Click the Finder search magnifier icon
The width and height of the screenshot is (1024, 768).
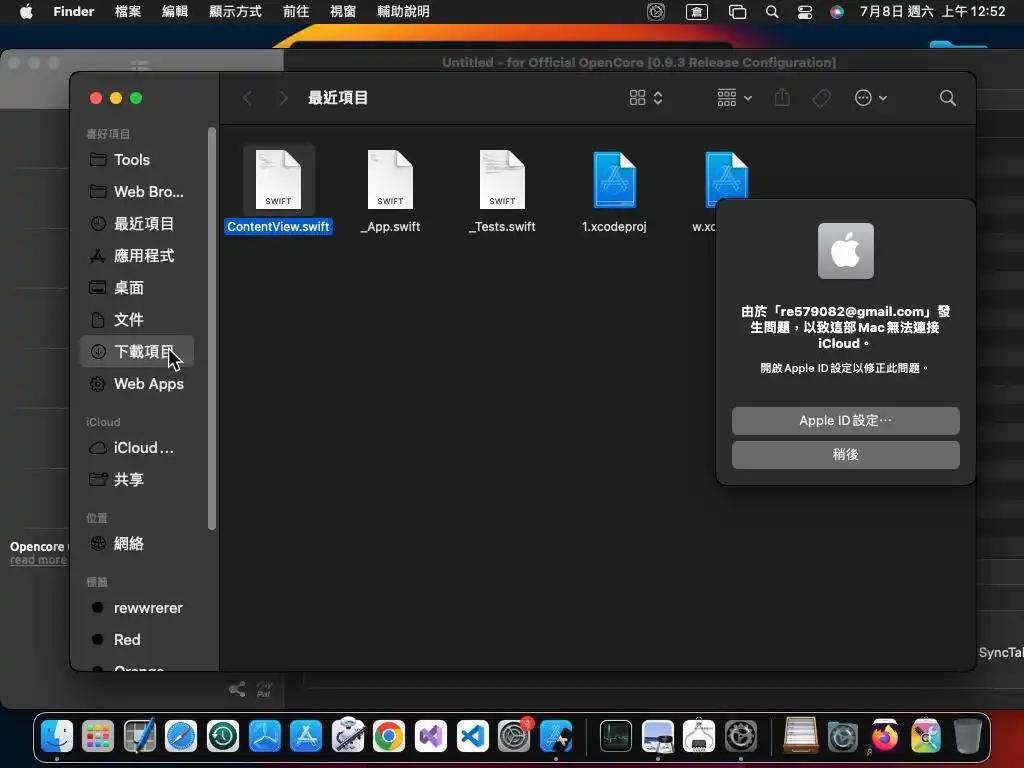coord(948,98)
